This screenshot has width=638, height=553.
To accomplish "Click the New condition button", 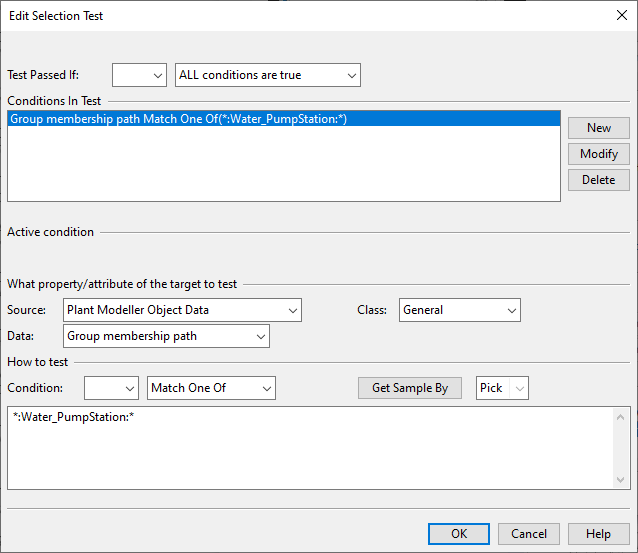I will tap(599, 128).
